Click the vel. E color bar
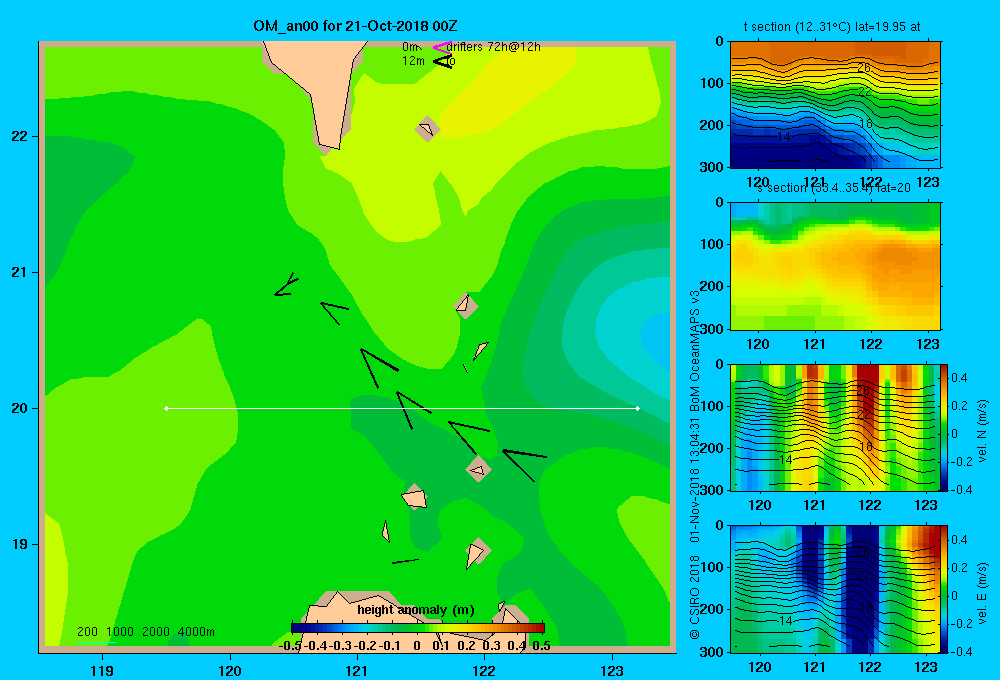The image size is (1000, 680). pos(944,588)
